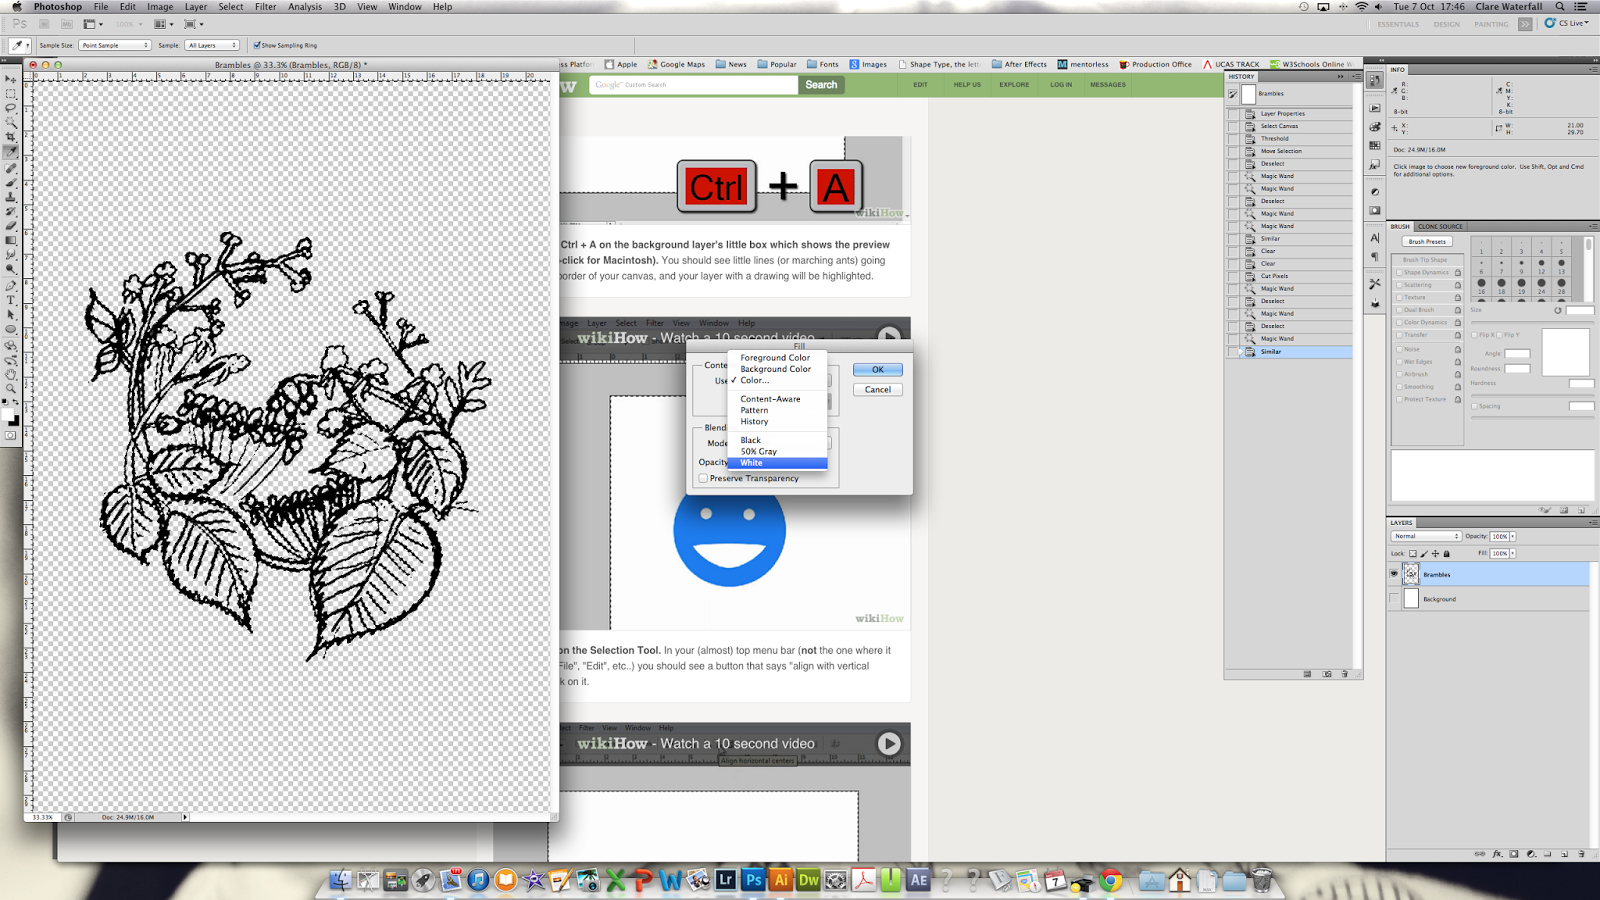Delete layer with Layers panel trash icon
1600x900 pixels.
(1581, 854)
